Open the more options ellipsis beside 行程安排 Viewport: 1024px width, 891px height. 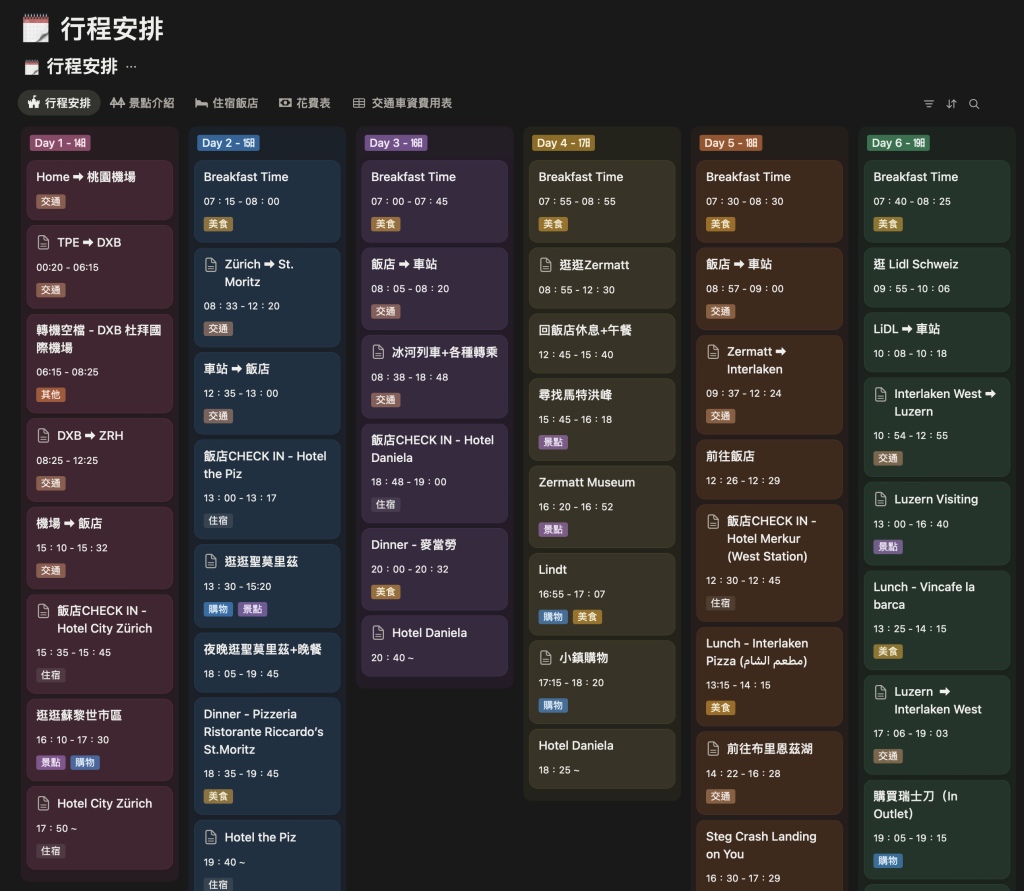(131, 66)
